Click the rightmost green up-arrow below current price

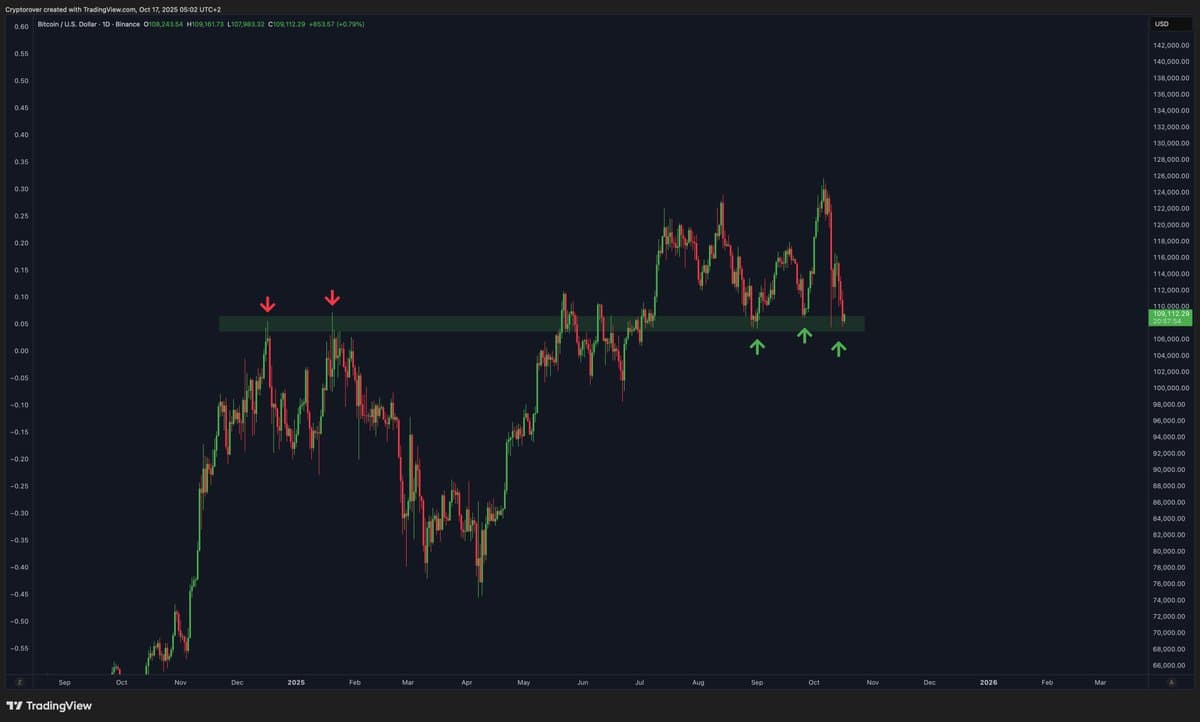pyautogui.click(x=840, y=349)
